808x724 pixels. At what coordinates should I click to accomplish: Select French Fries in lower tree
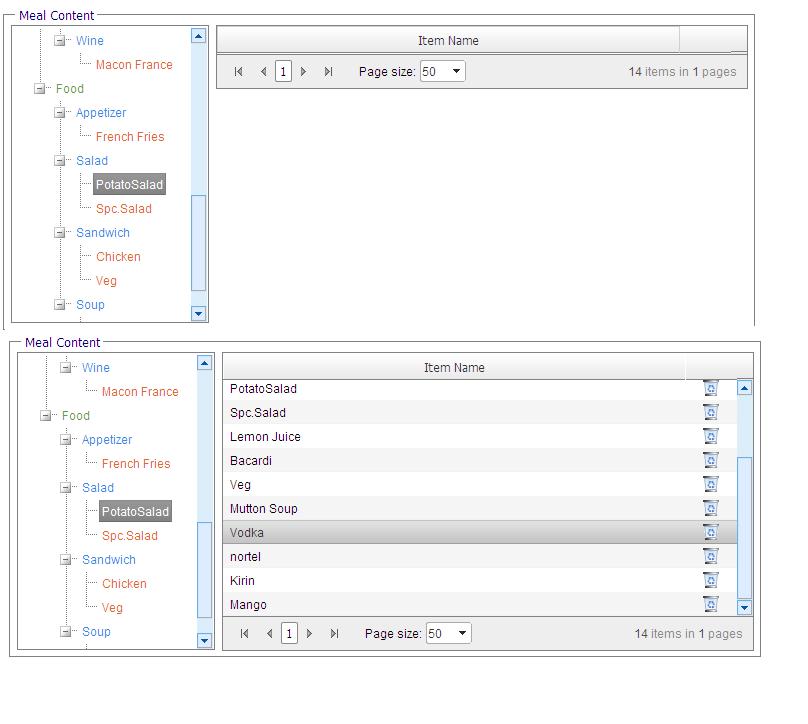tap(136, 464)
